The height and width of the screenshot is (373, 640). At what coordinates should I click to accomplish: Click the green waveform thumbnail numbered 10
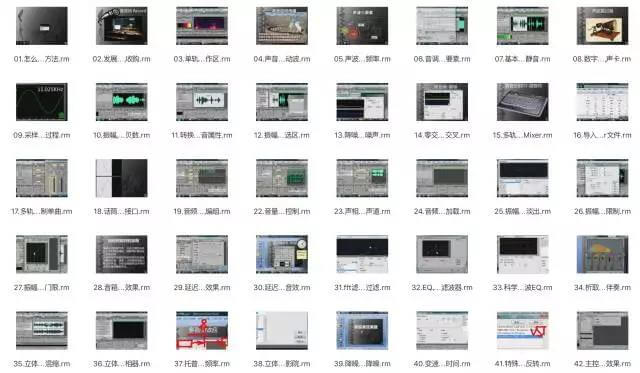(122, 102)
